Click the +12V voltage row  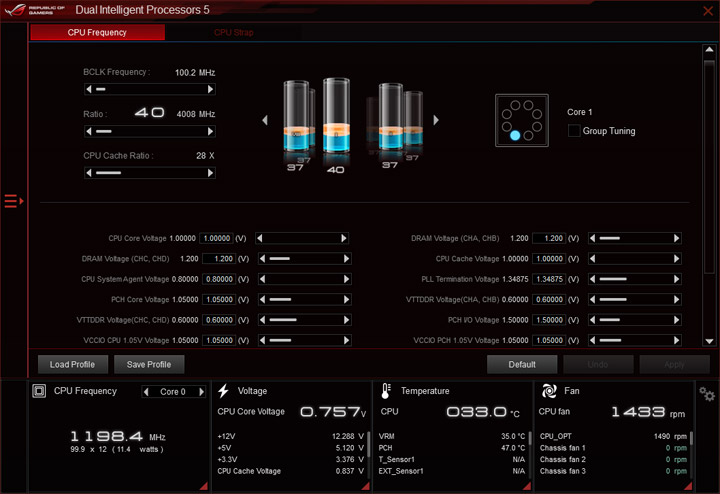[291, 436]
